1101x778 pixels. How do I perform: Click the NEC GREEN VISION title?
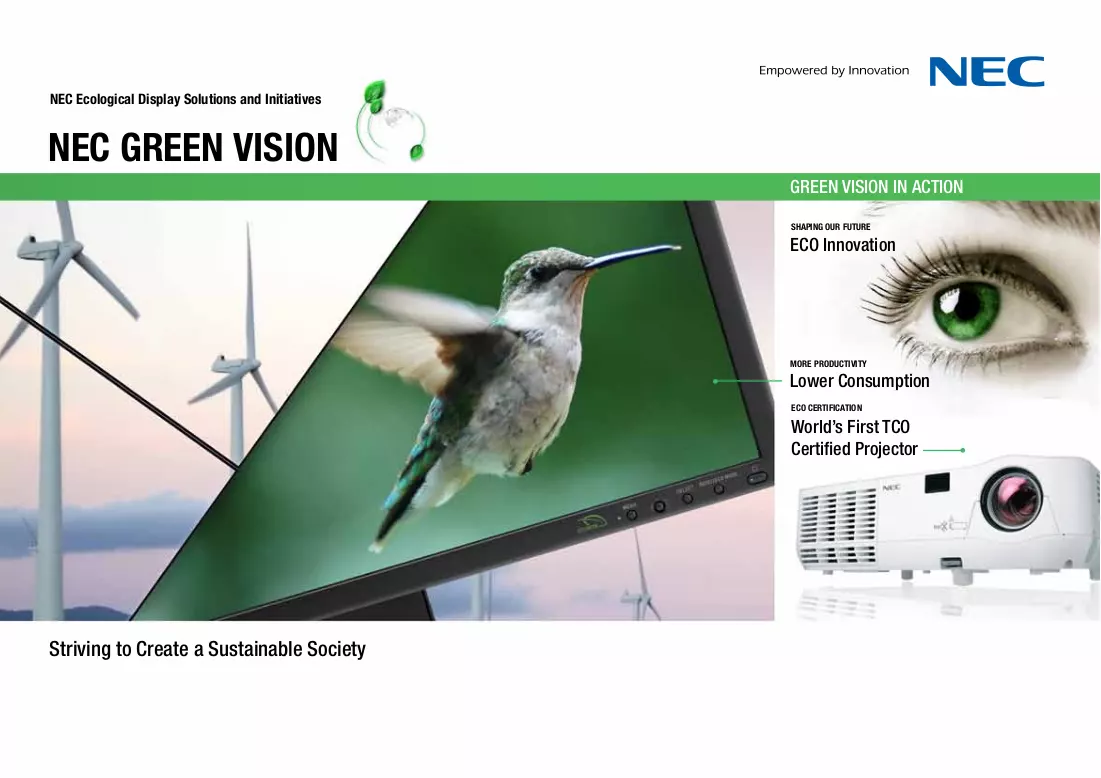click(194, 147)
